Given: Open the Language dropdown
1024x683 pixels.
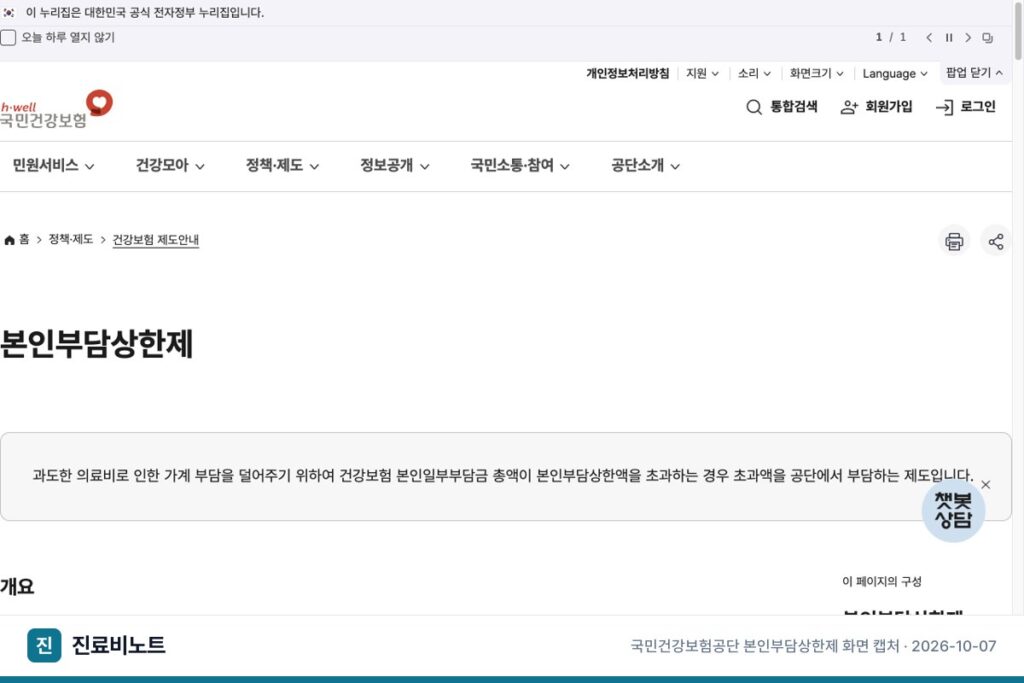Looking at the screenshot, I should [x=895, y=73].
